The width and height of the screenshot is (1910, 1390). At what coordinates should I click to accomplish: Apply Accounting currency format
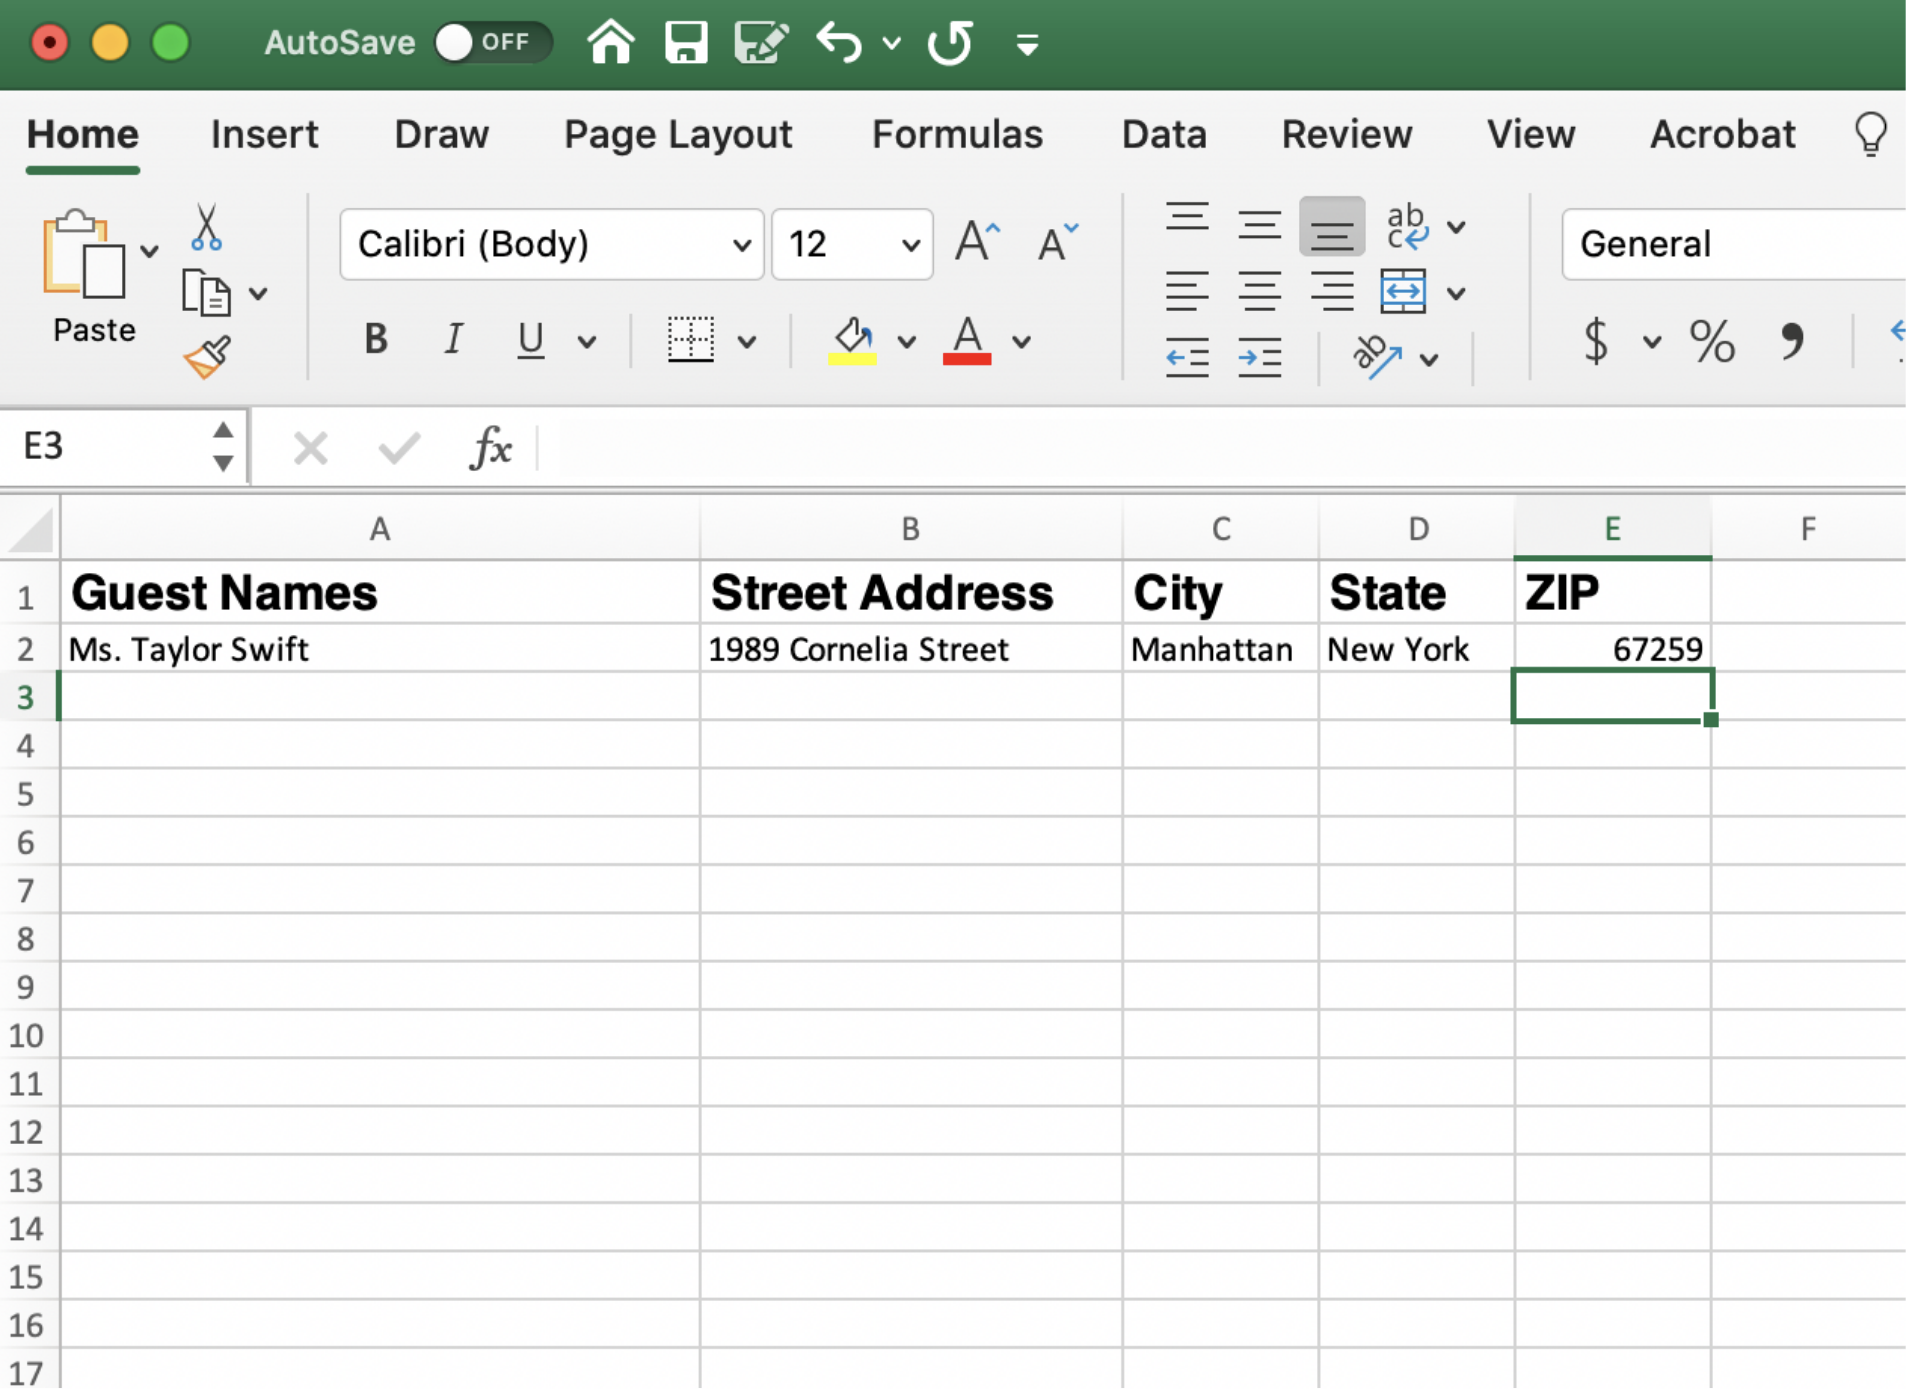tap(1596, 341)
